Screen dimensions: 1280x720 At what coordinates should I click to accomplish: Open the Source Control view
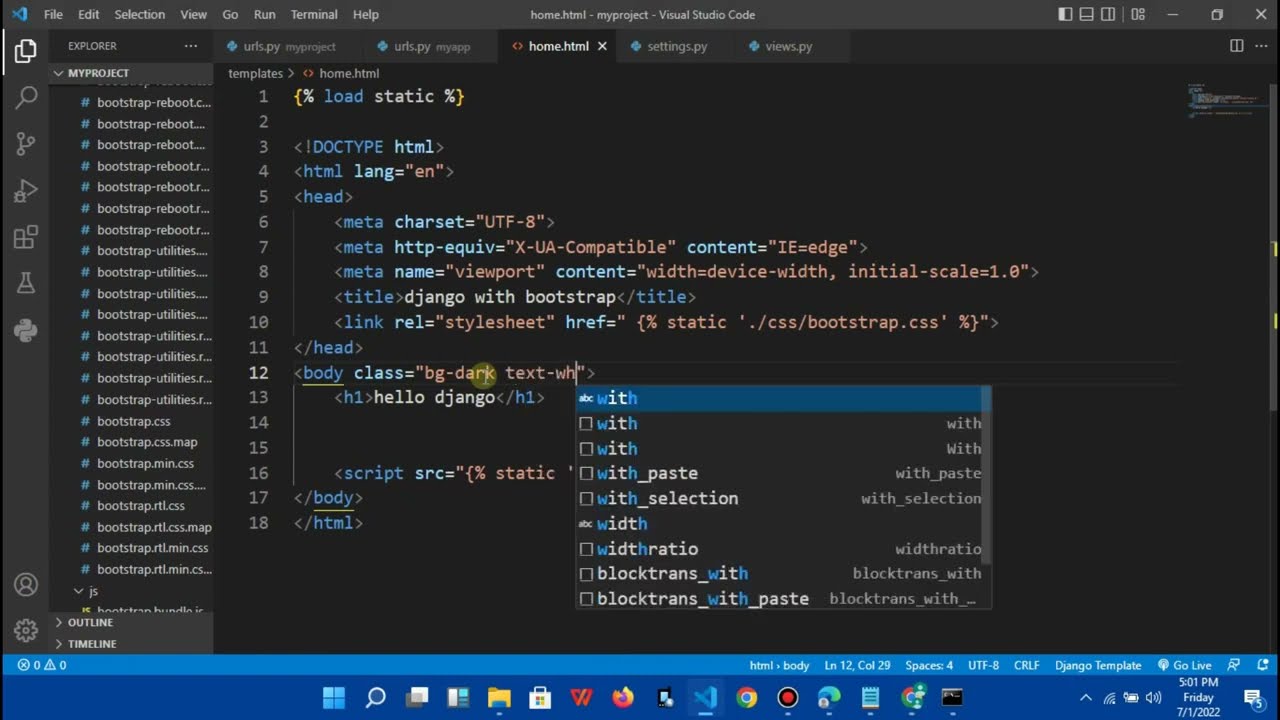point(26,144)
